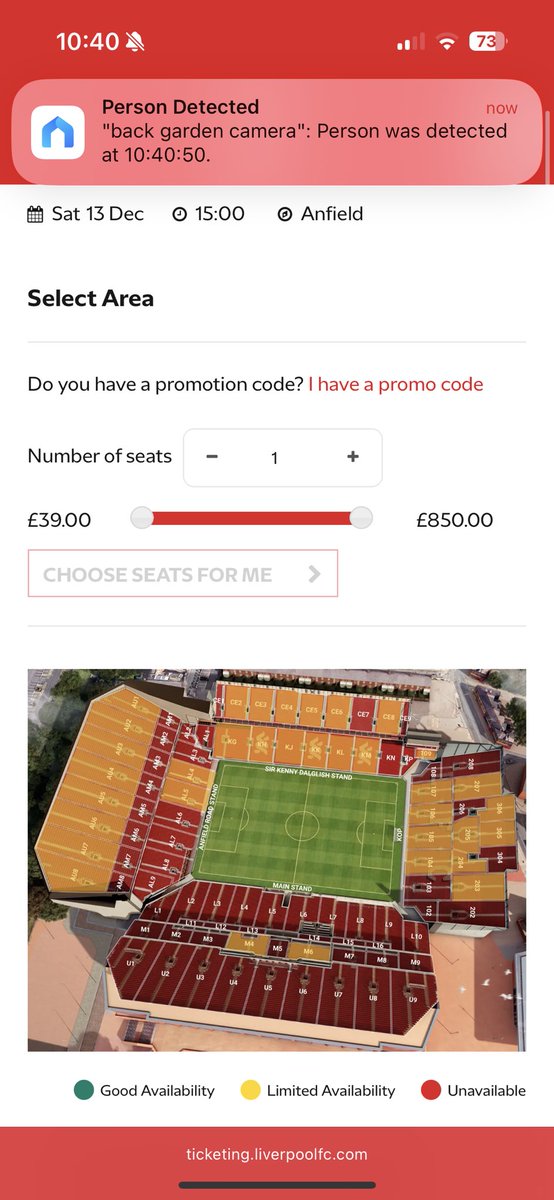Image resolution: width=554 pixels, height=1200 pixels.
Task: Increase seats with the plus button
Action: [352, 457]
